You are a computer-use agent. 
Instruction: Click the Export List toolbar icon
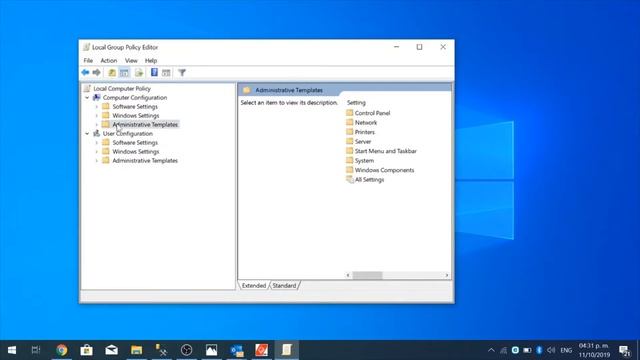click(x=139, y=73)
